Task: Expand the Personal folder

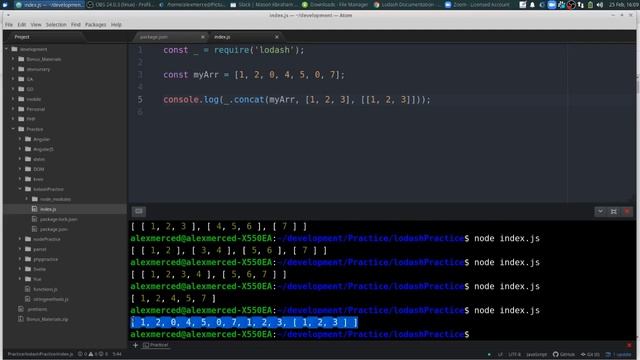Action: tap(13, 109)
